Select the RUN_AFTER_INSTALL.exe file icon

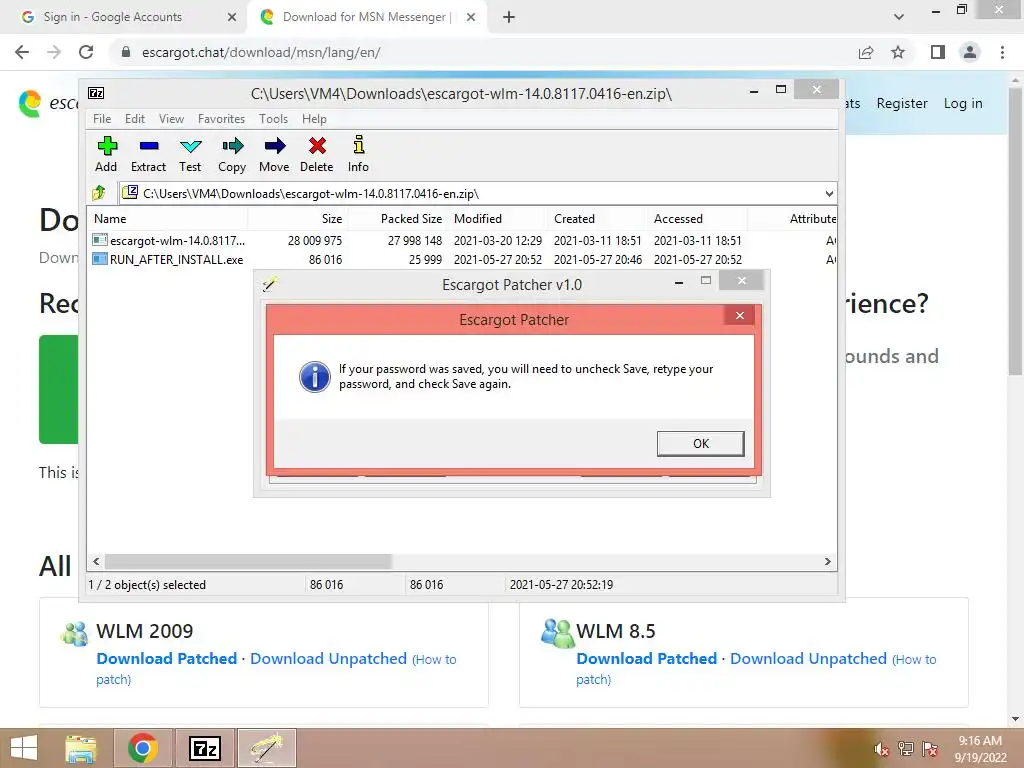(100, 259)
